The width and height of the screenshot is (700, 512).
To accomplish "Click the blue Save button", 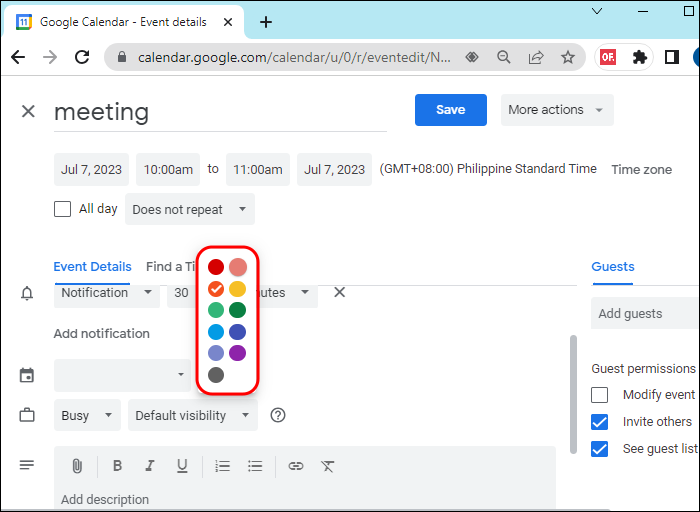I will (x=450, y=110).
